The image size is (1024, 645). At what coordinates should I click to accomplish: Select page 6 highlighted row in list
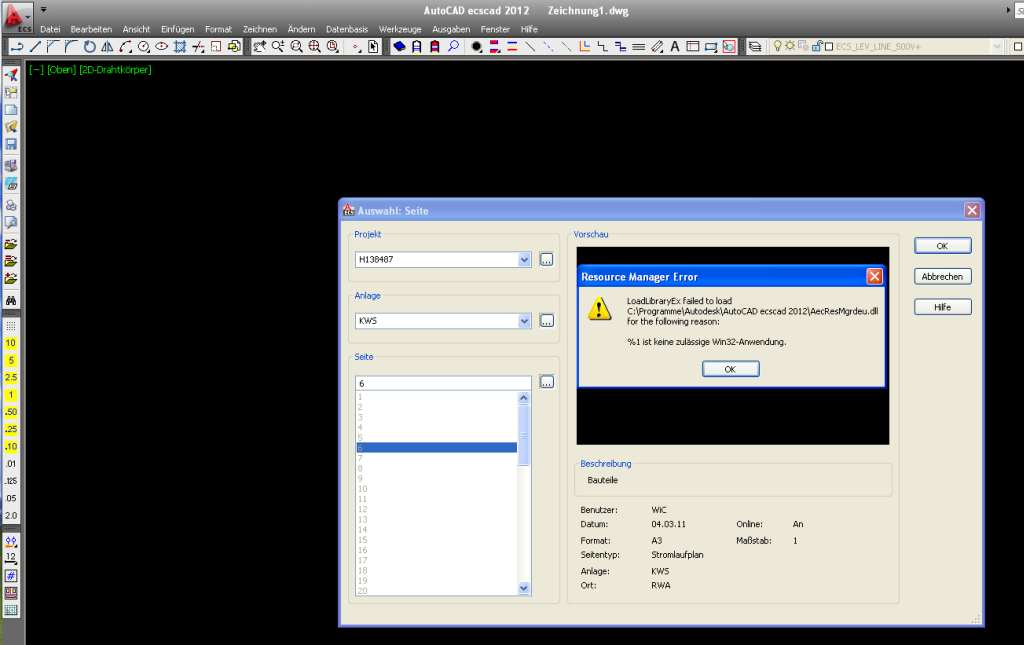click(436, 448)
